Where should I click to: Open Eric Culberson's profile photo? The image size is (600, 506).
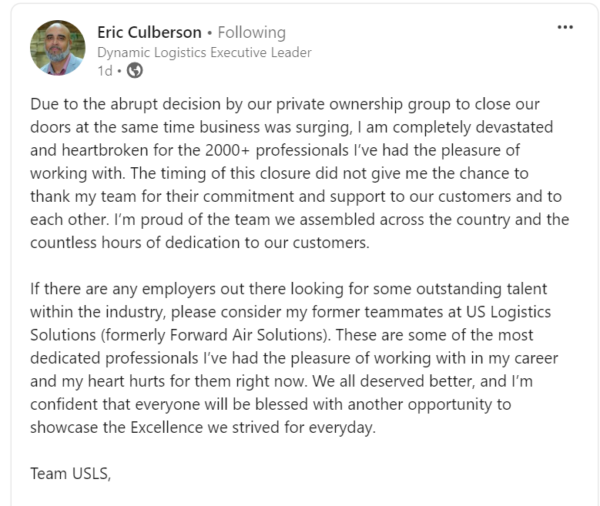tap(58, 47)
